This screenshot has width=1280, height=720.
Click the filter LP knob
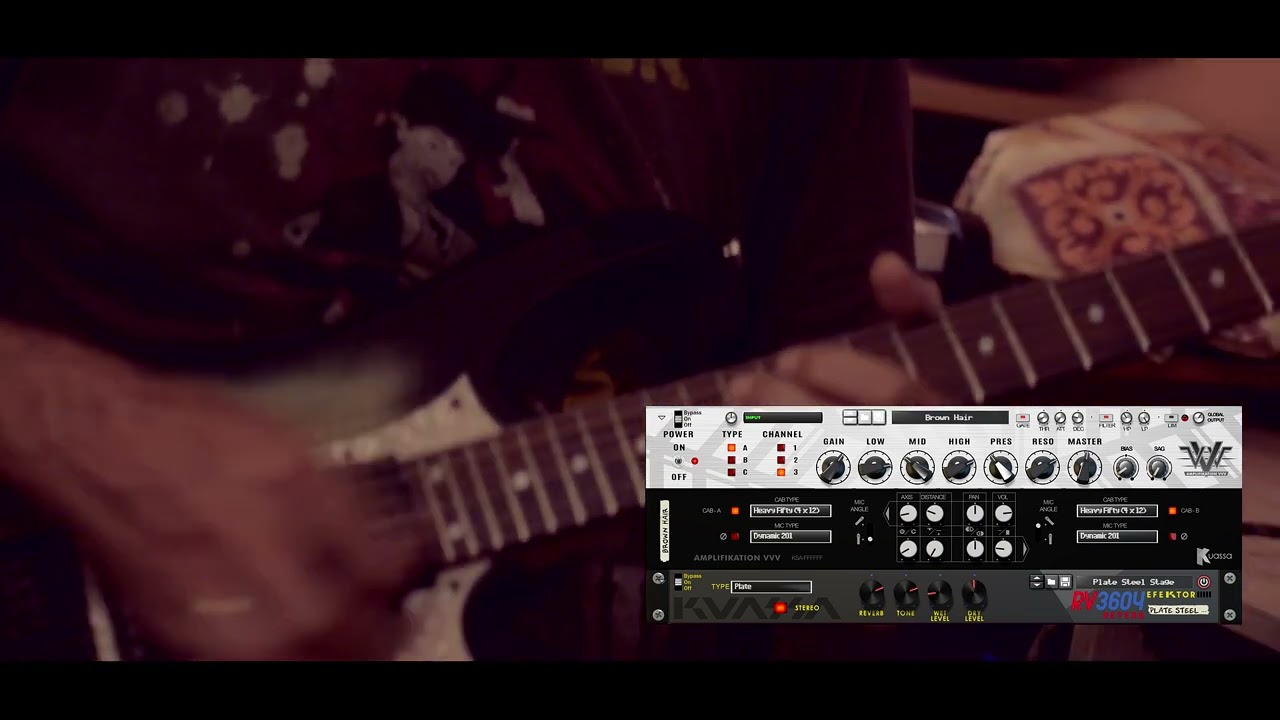pos(1144,418)
